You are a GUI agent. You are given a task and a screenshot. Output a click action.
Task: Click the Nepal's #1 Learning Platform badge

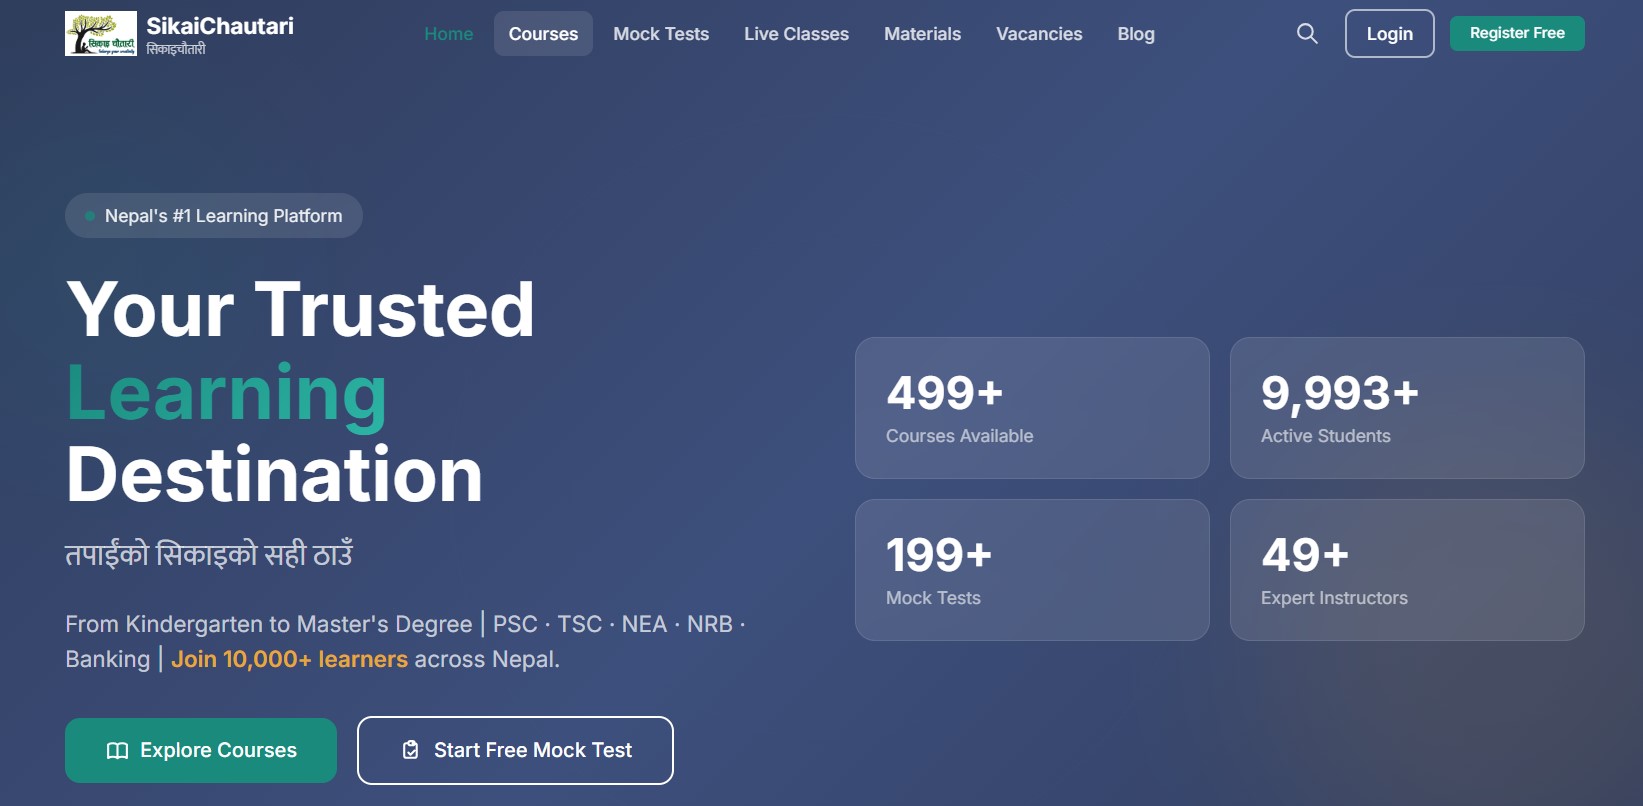[x=214, y=216]
